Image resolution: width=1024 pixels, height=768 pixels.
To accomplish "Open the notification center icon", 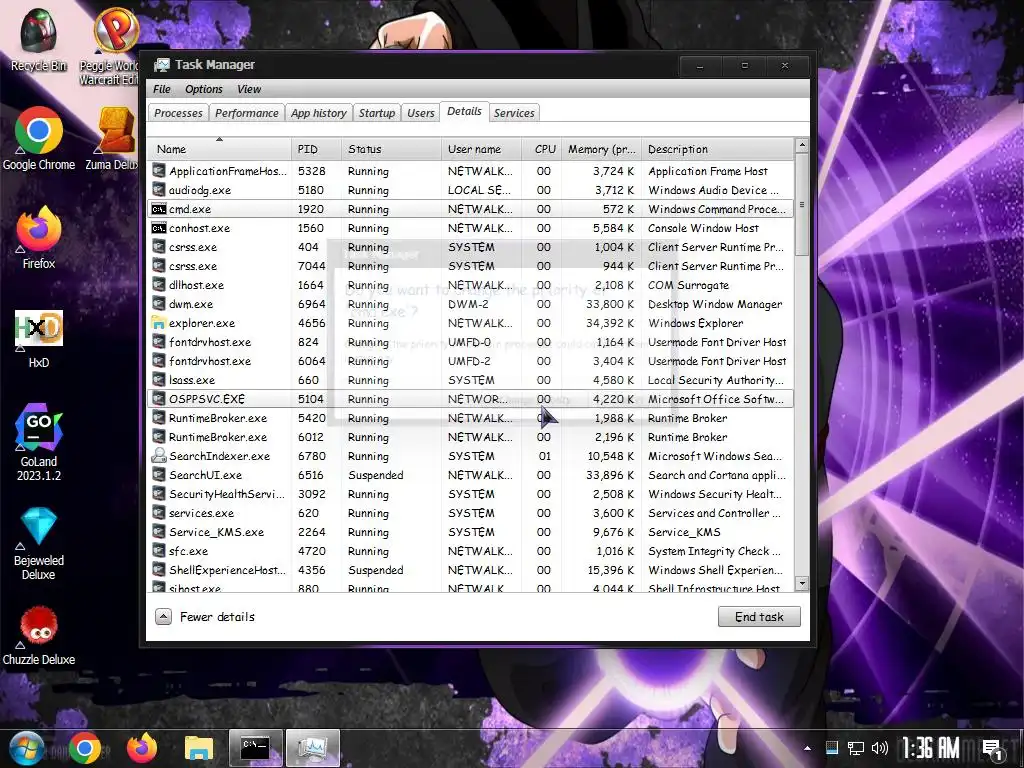I will (x=993, y=749).
